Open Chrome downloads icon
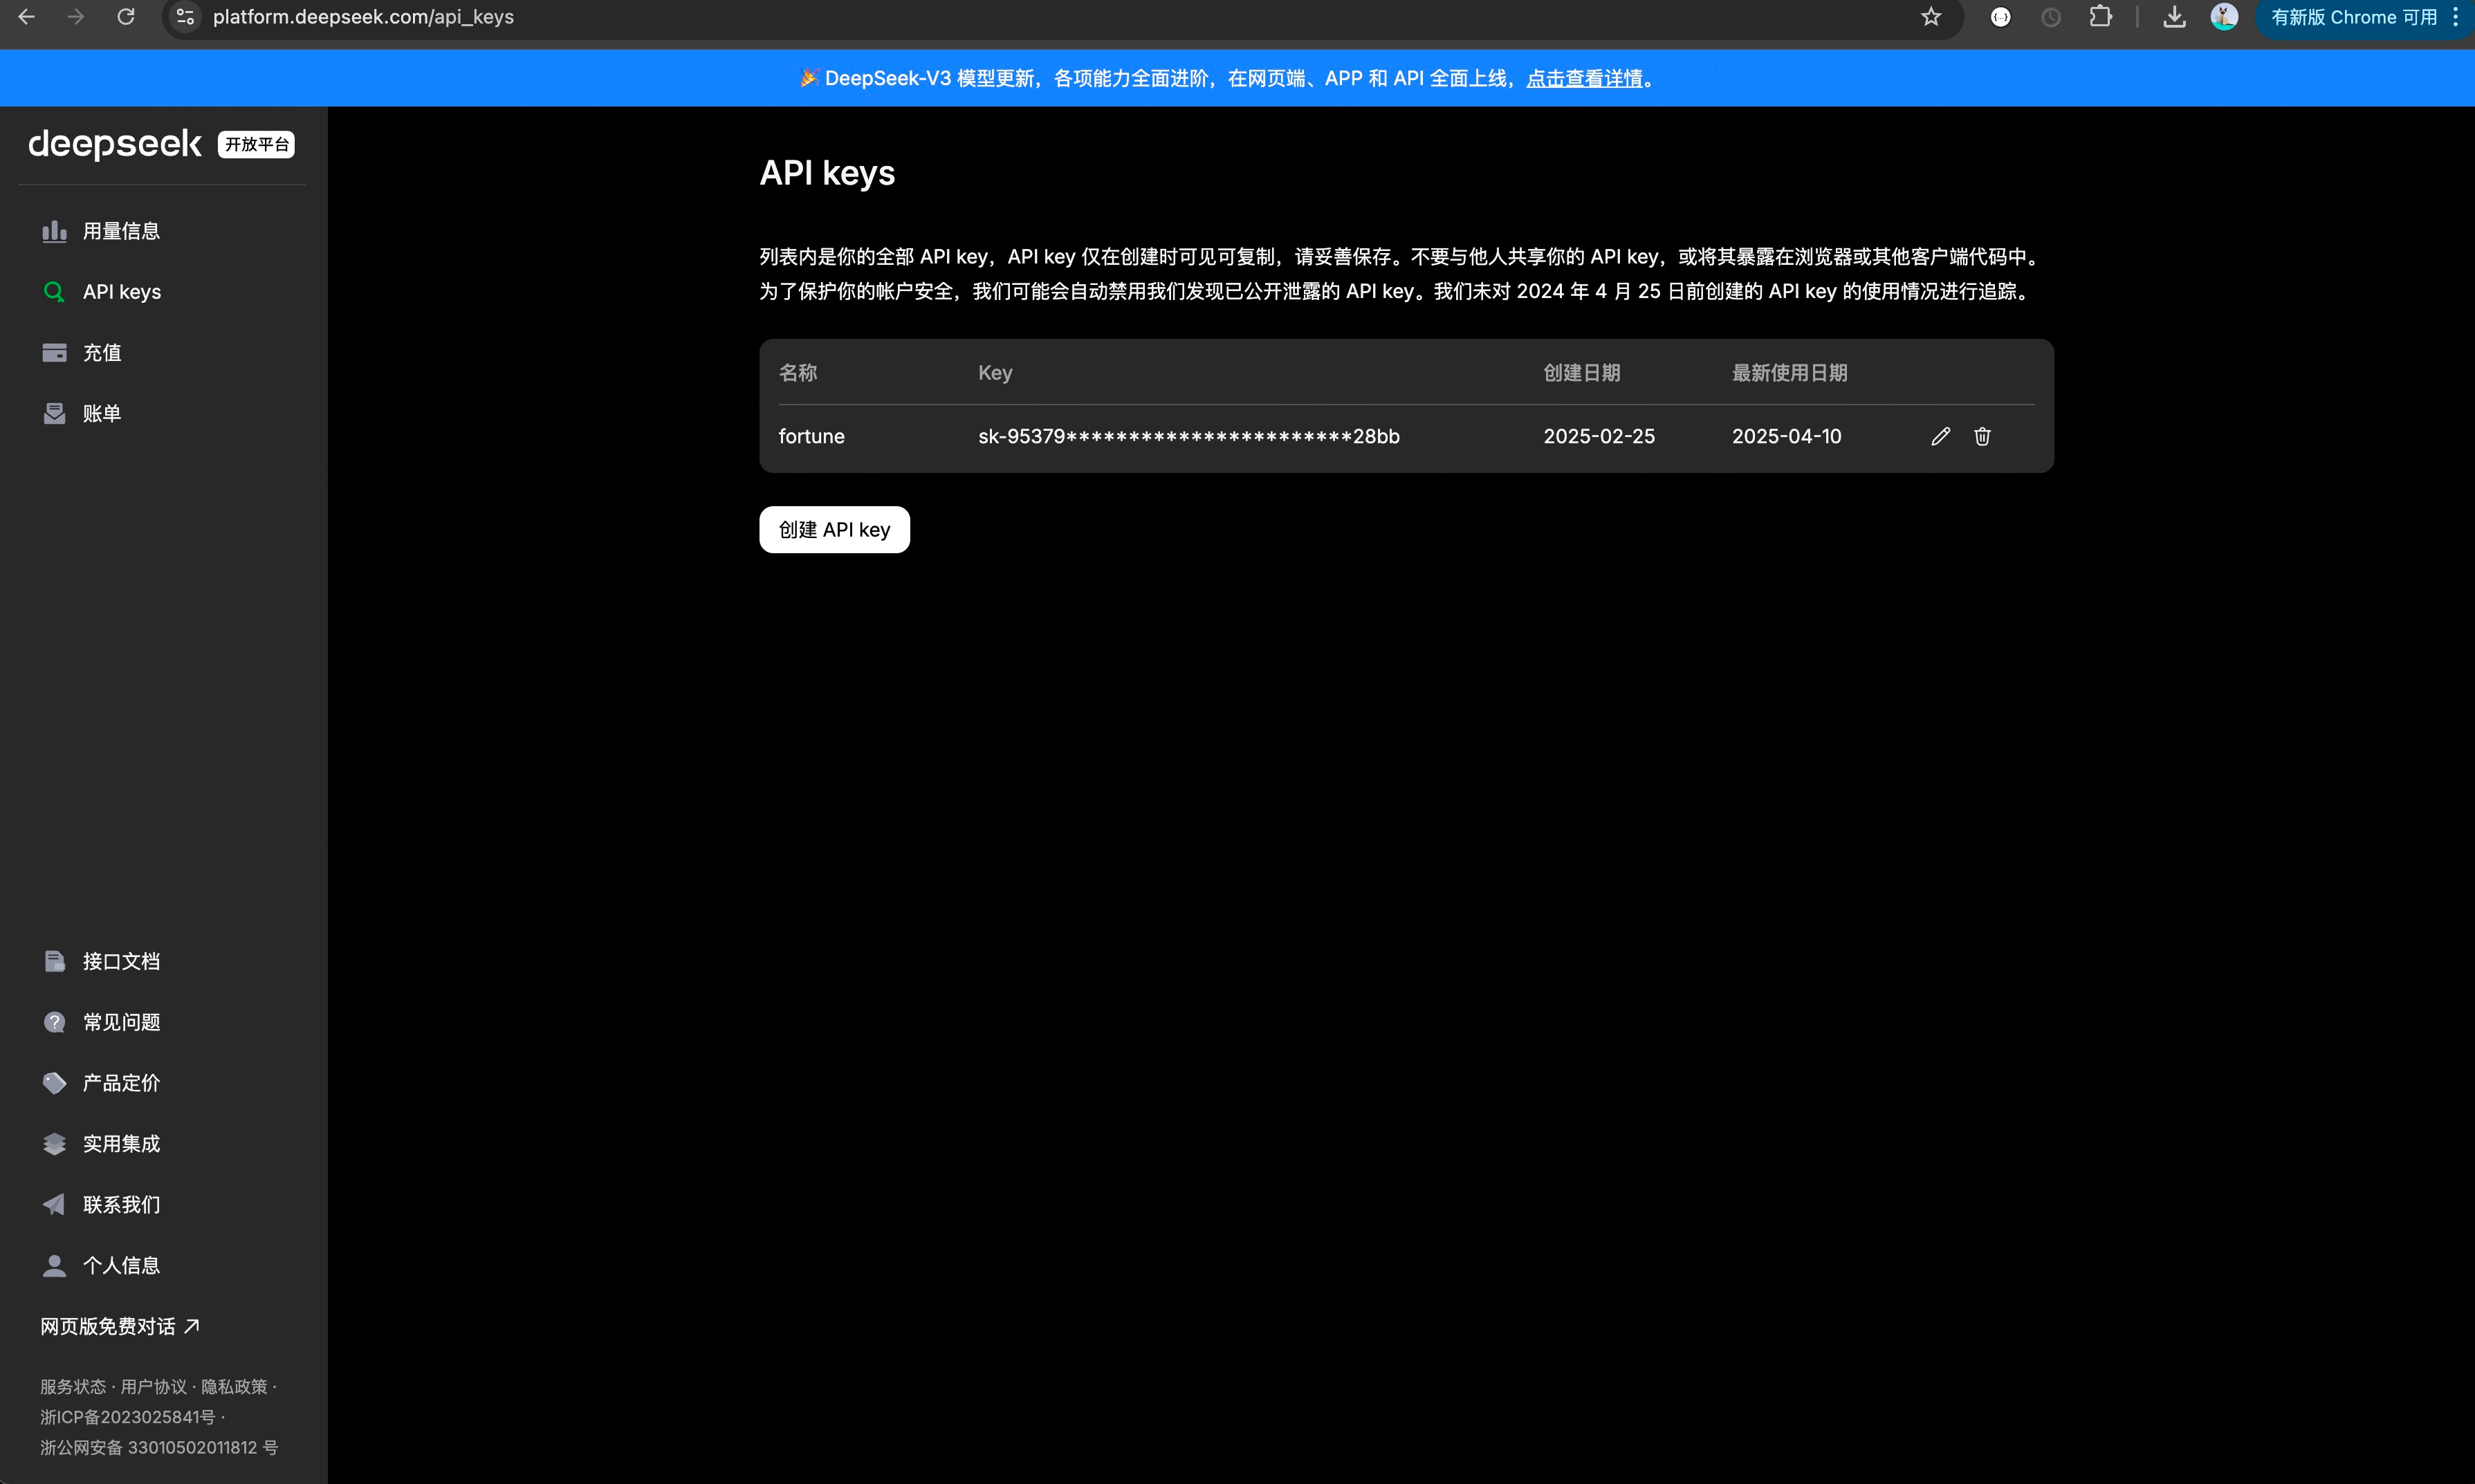 click(x=2174, y=17)
